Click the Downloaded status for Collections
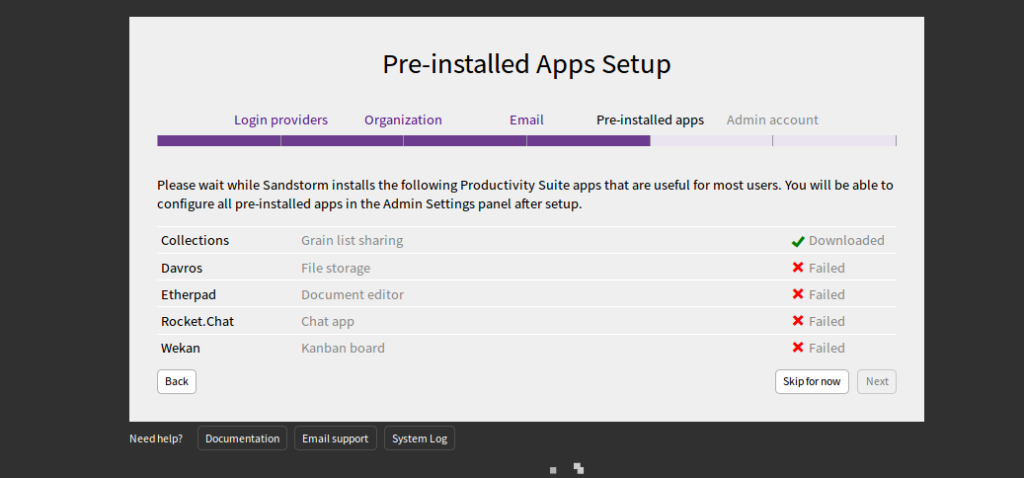The image size is (1024, 478). (x=846, y=240)
